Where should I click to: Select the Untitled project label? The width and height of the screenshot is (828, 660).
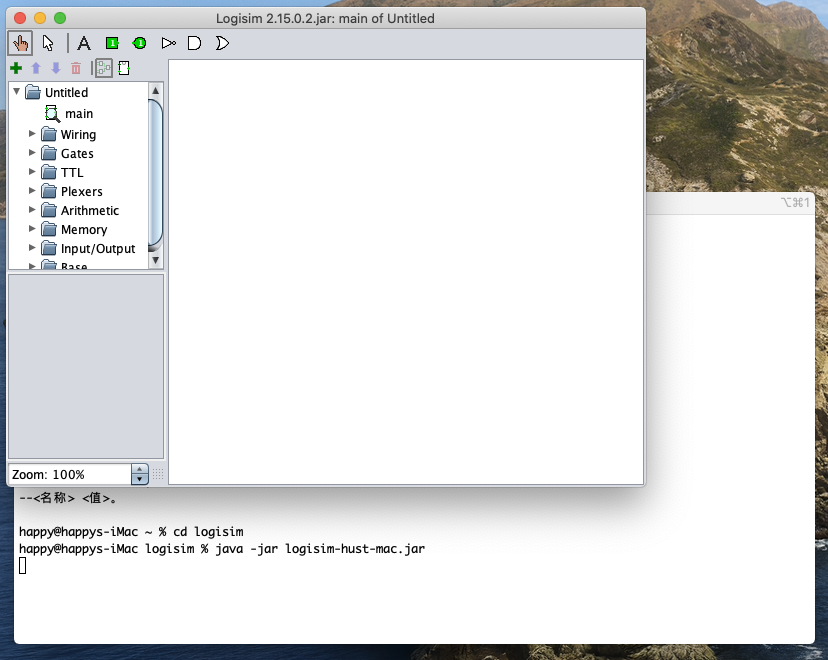point(67,92)
